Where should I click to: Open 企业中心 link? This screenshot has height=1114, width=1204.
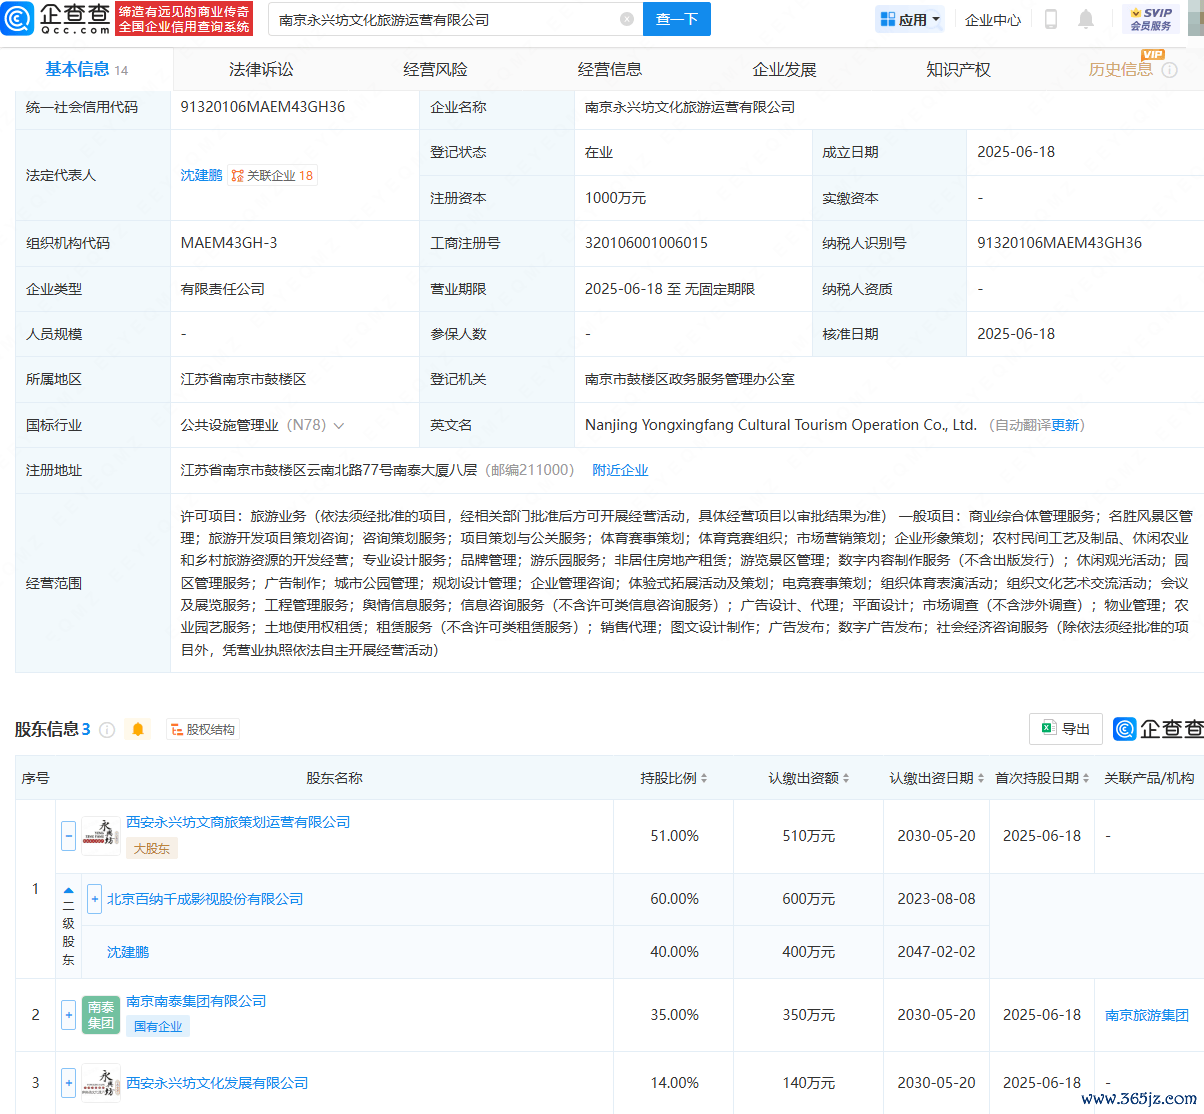click(993, 19)
